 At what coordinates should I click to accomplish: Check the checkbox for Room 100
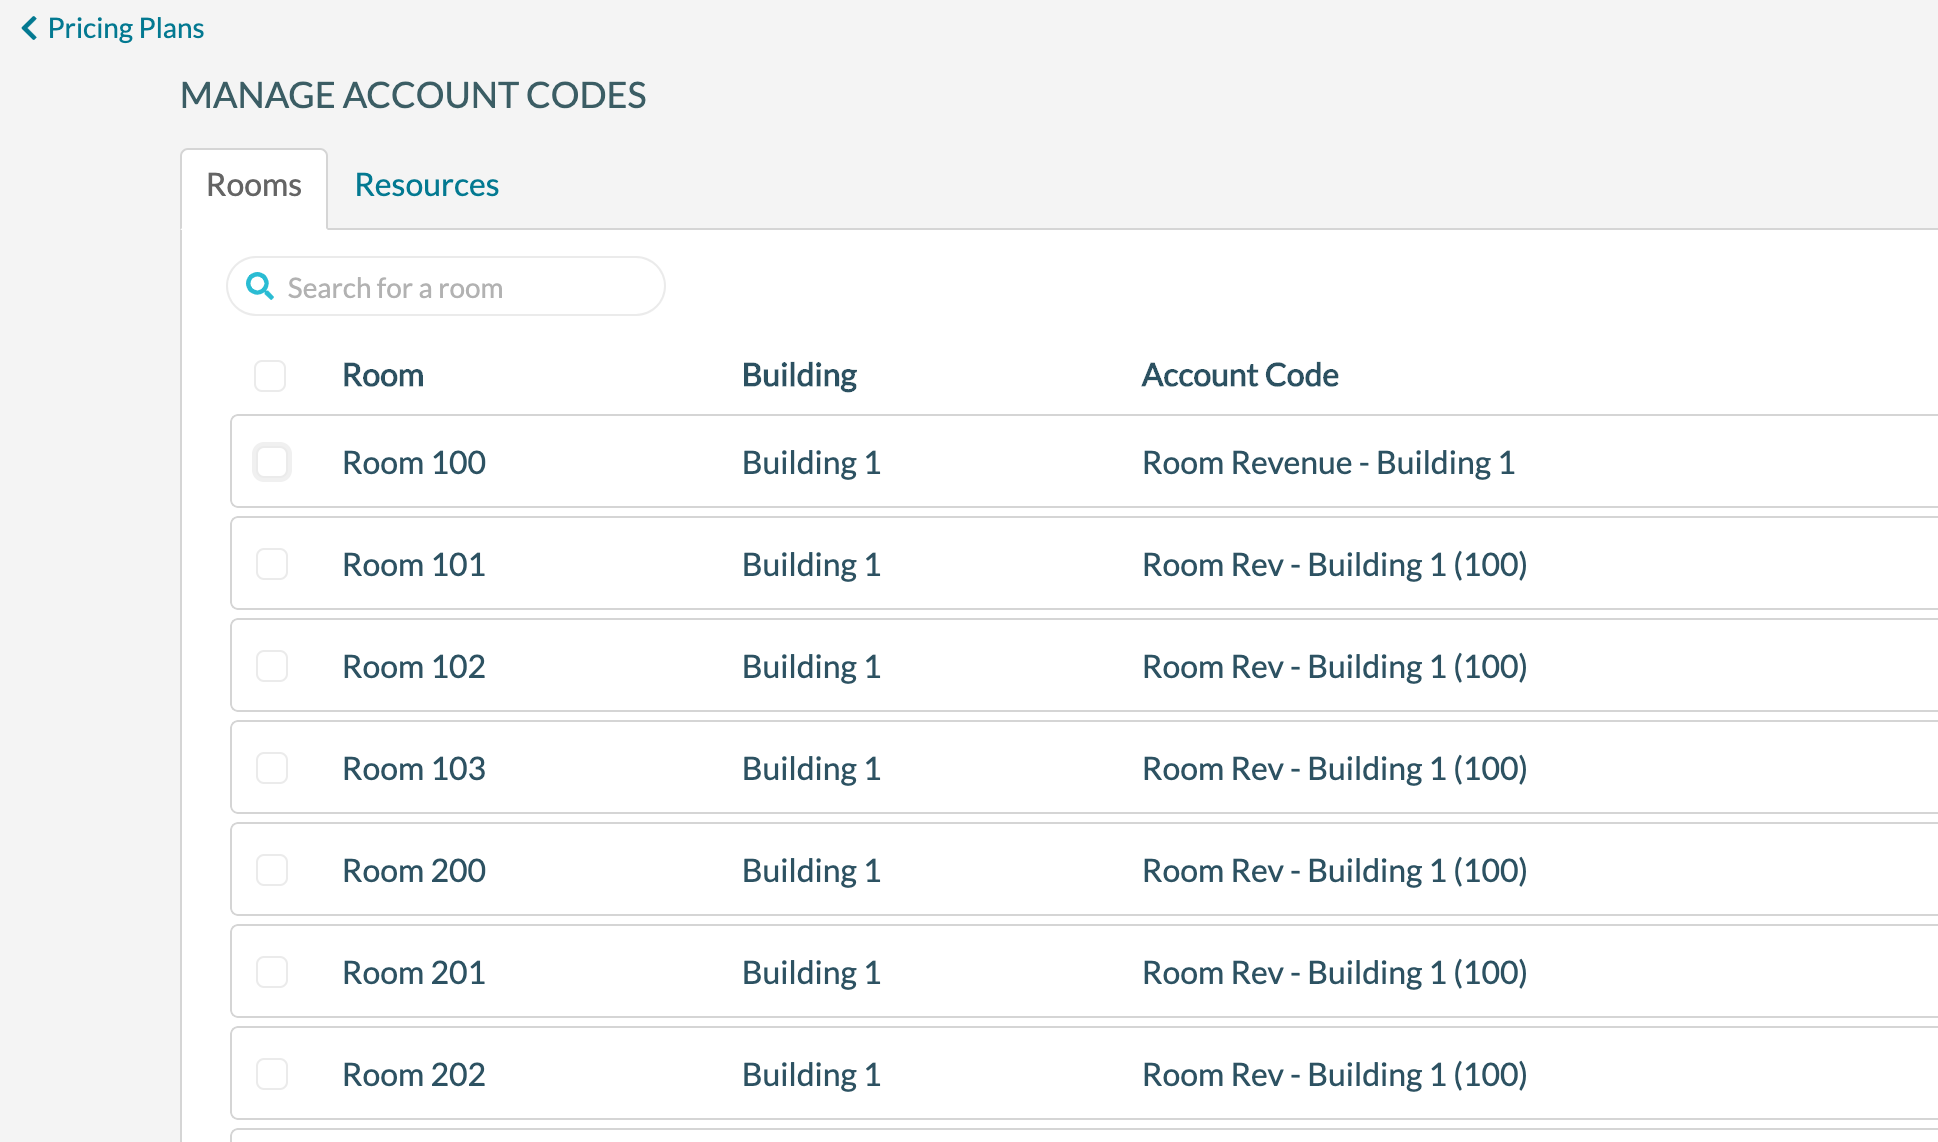[271, 462]
